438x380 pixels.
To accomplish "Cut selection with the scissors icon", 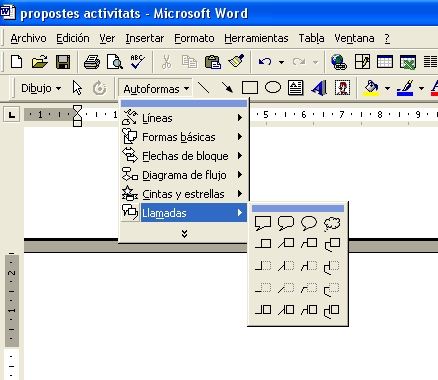I will 166,62.
